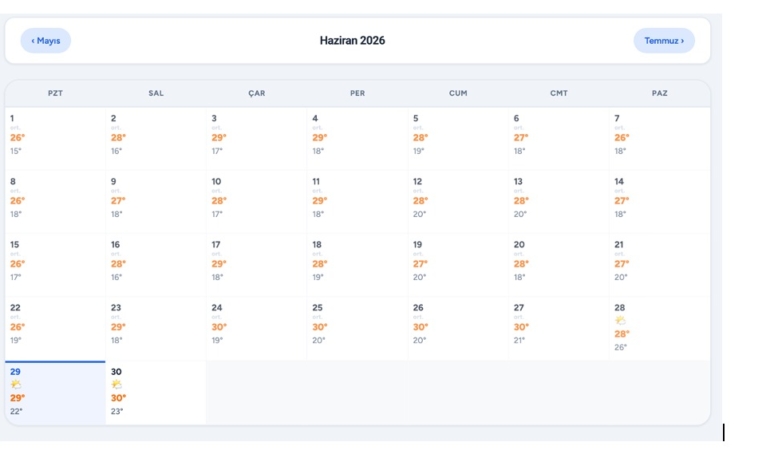Select June 21 Sunday cell
This screenshot has width=770, height=450.
tap(660, 265)
